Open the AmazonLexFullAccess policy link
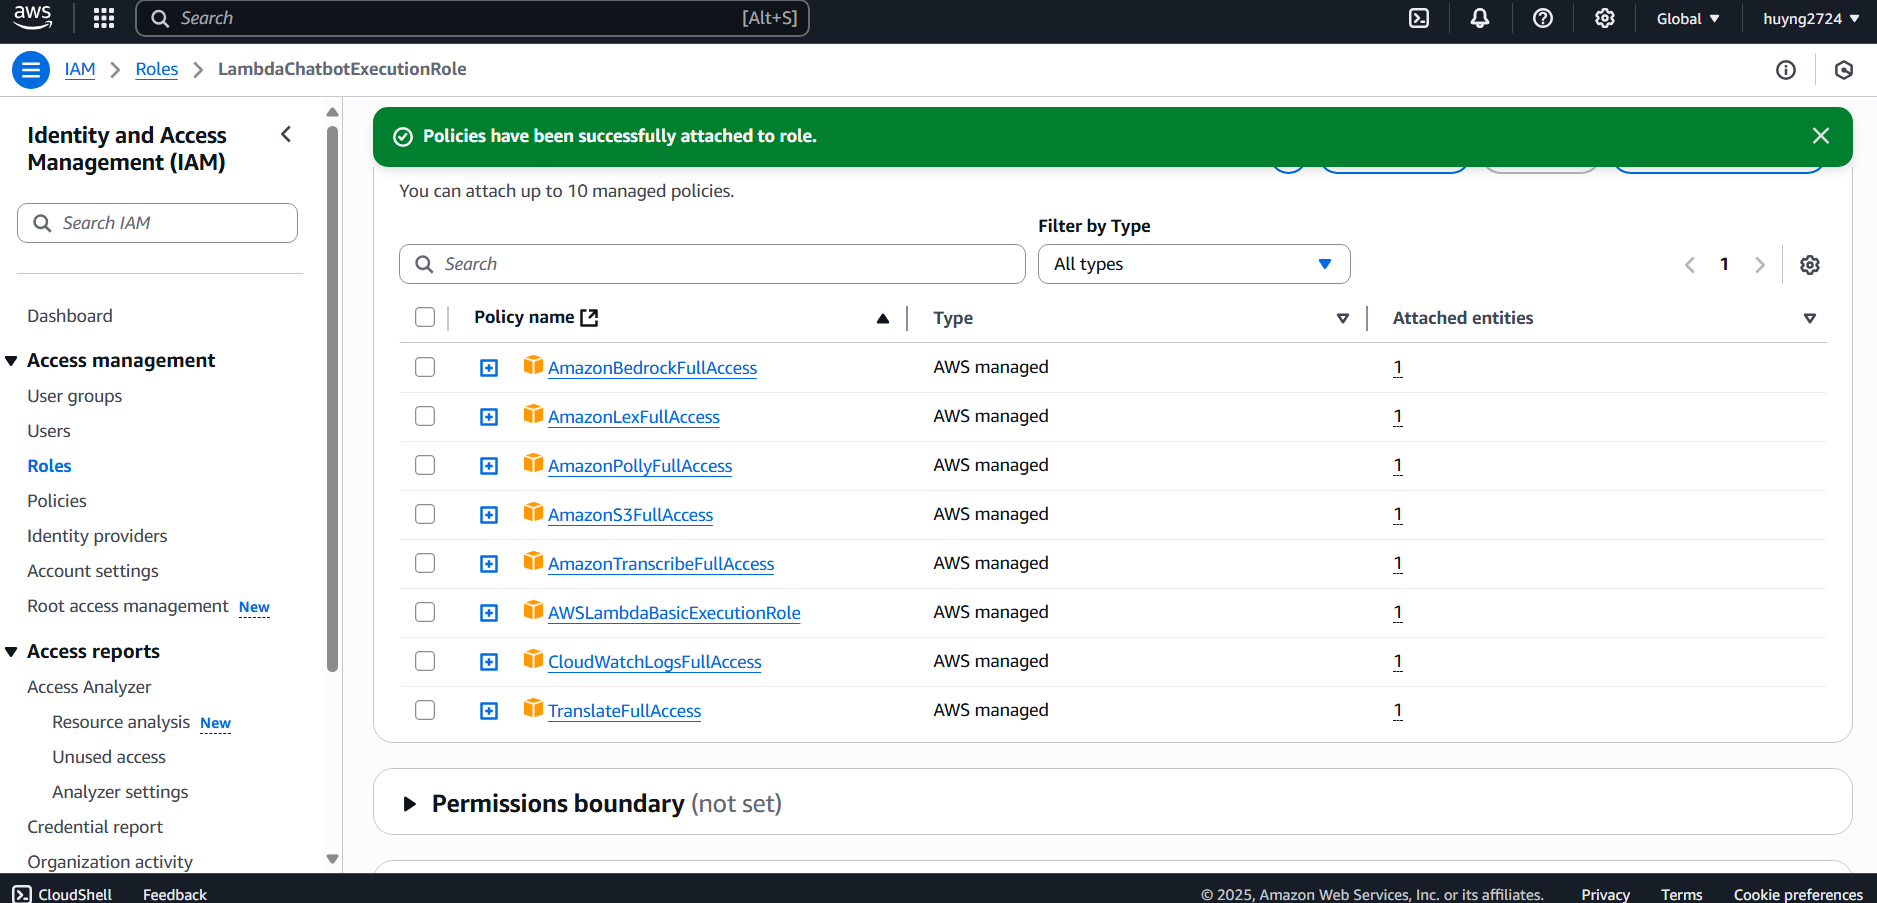Viewport: 1877px width, 903px height. coord(634,417)
